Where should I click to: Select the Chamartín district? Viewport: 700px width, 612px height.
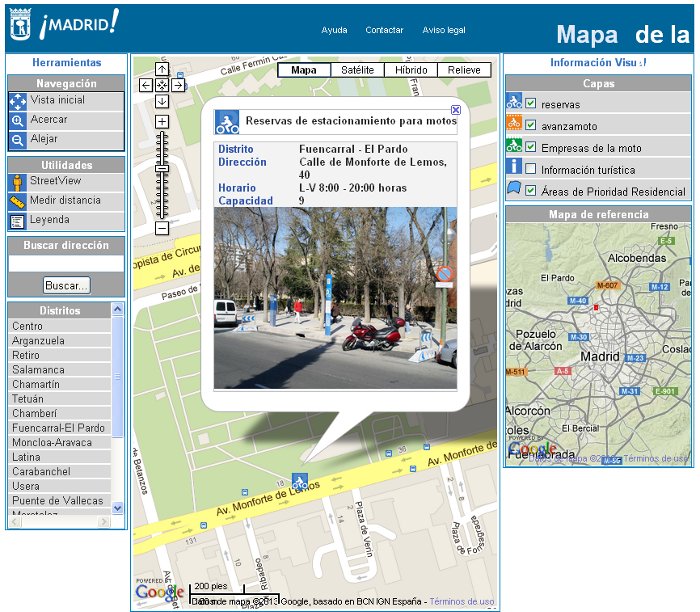[60, 384]
